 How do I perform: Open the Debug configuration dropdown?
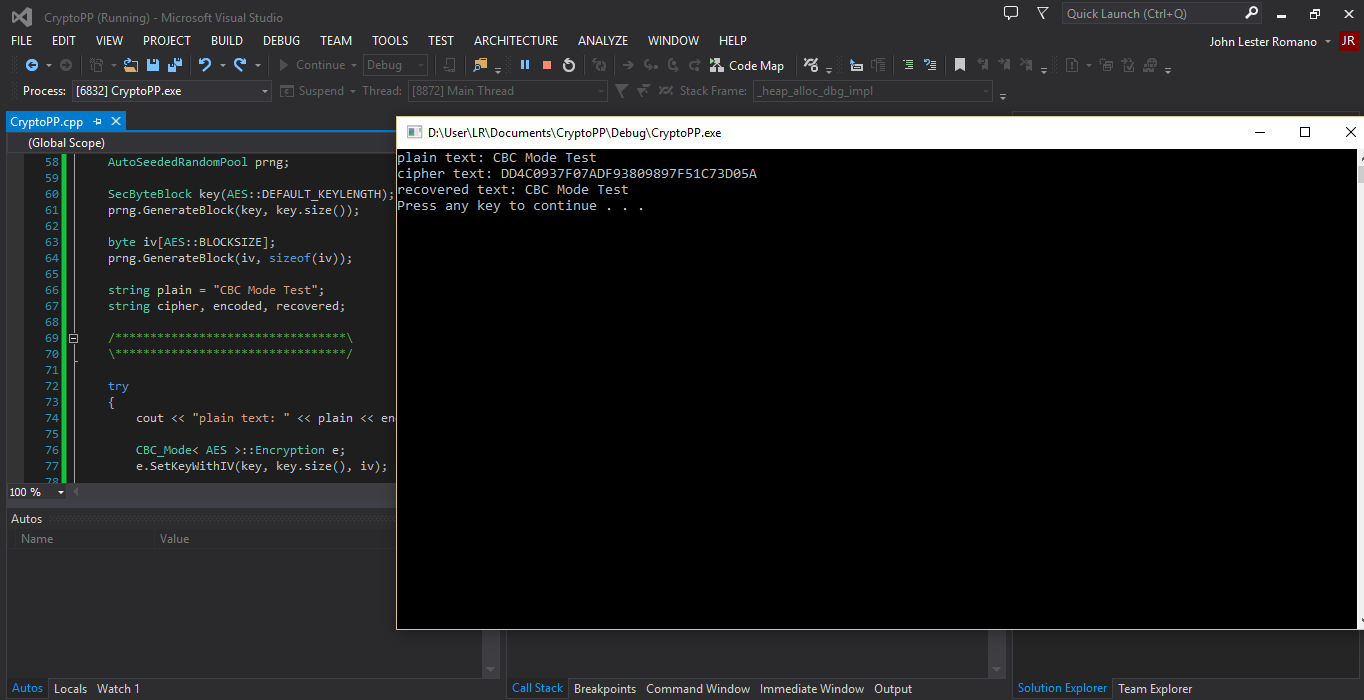(x=421, y=65)
